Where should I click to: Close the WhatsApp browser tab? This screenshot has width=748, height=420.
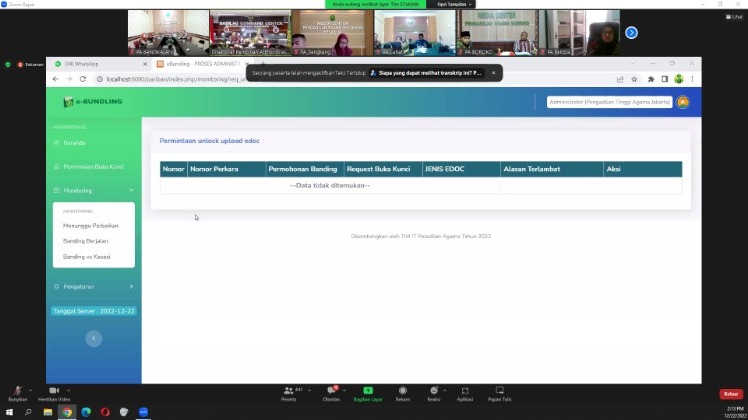145,63
